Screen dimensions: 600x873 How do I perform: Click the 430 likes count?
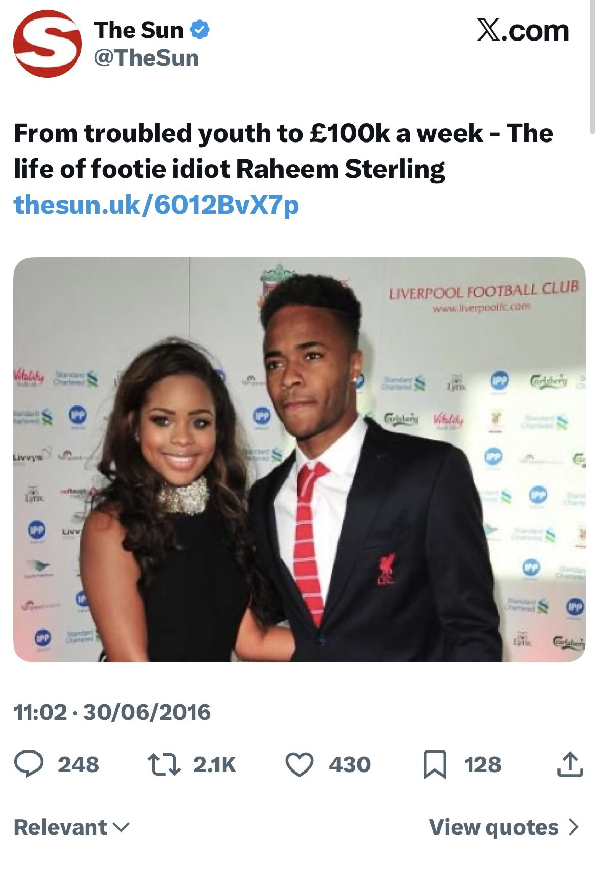coord(349,764)
